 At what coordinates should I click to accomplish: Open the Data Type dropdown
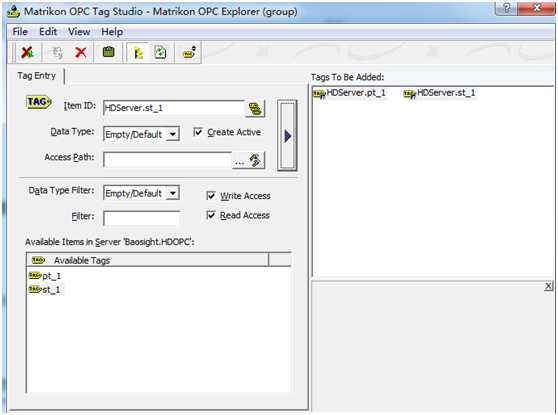[x=173, y=135]
